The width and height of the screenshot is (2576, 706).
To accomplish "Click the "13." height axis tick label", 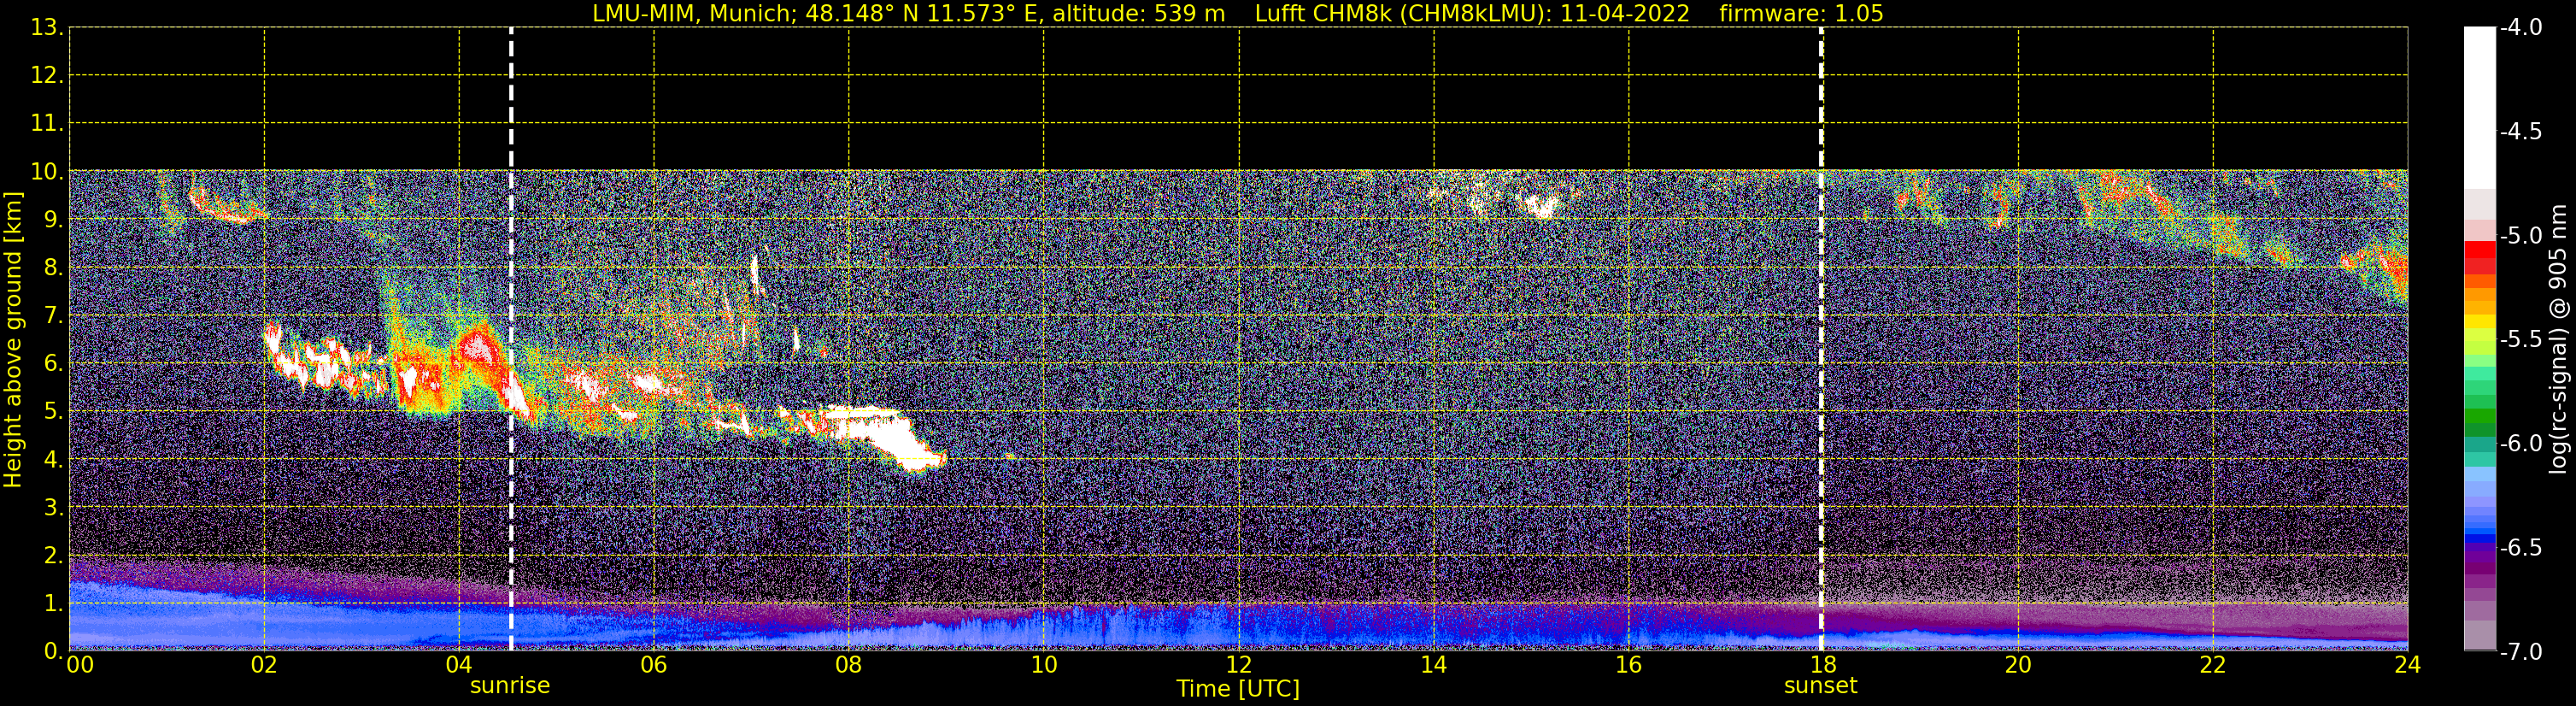I will [47, 28].
